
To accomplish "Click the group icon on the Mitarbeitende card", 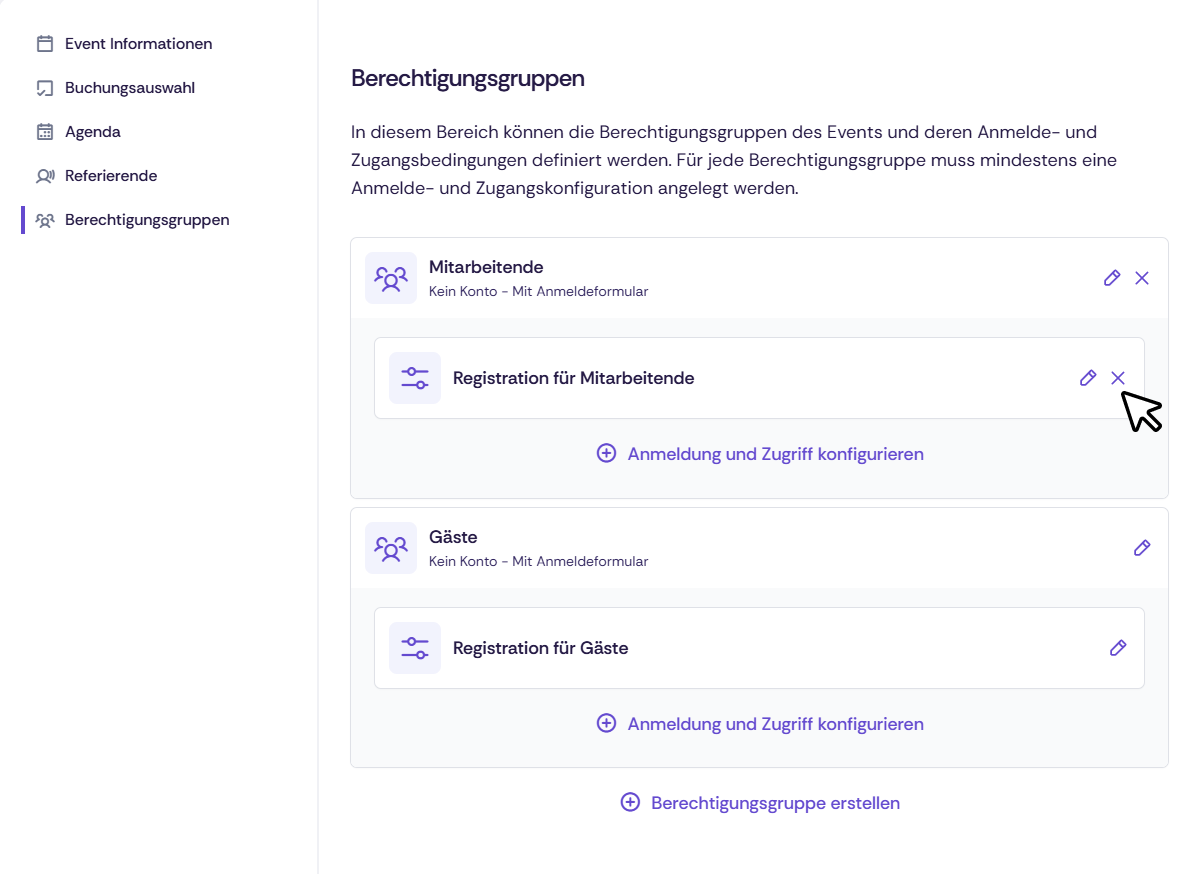I will click(x=391, y=277).
